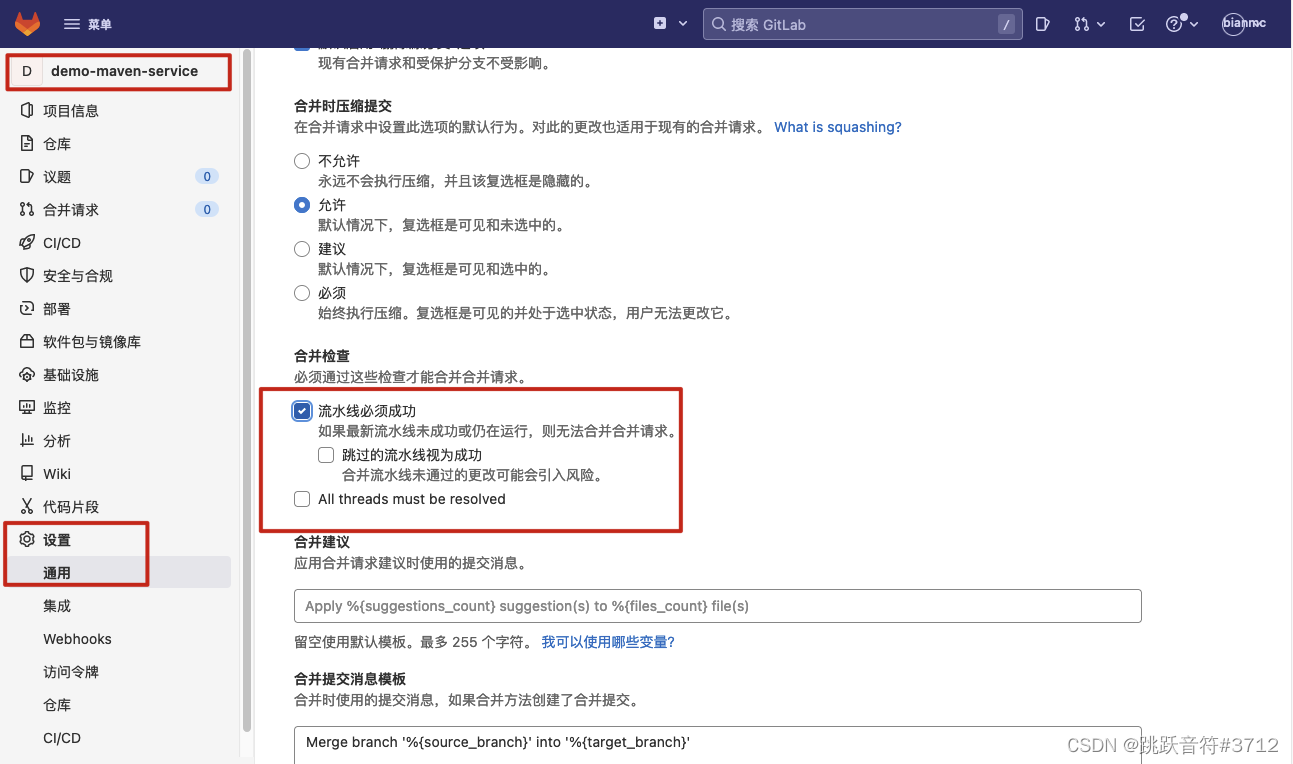
Task: Open the hamburger 菜单 menu
Action: pos(87,24)
